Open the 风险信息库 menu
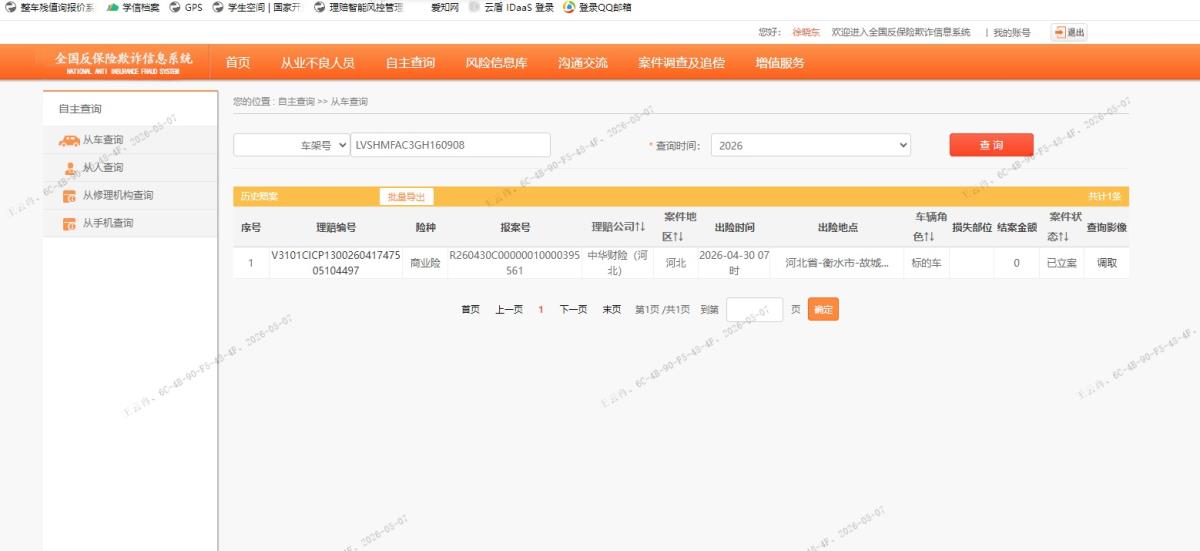This screenshot has width=1200, height=551. (x=496, y=62)
